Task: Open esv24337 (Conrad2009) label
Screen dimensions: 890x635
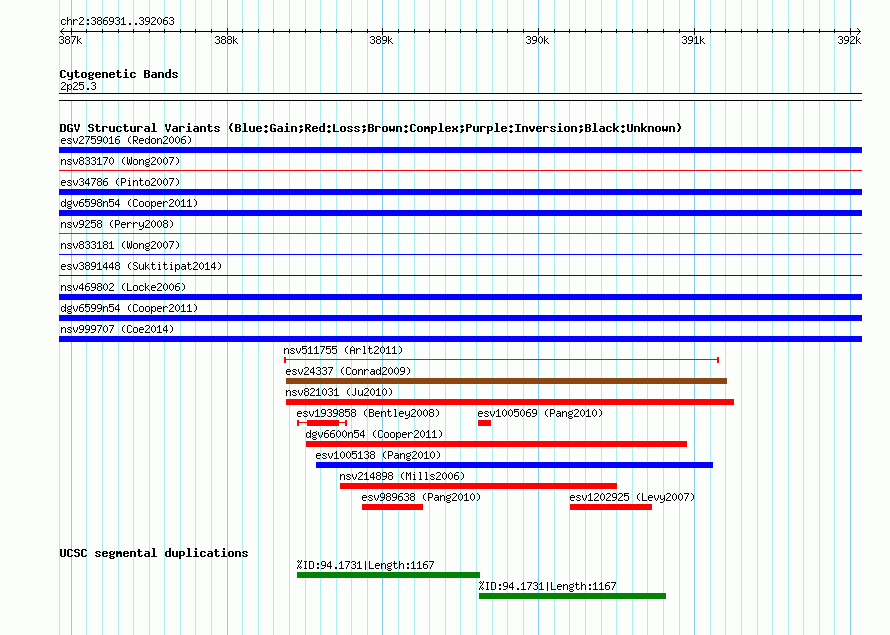Action: point(348,371)
